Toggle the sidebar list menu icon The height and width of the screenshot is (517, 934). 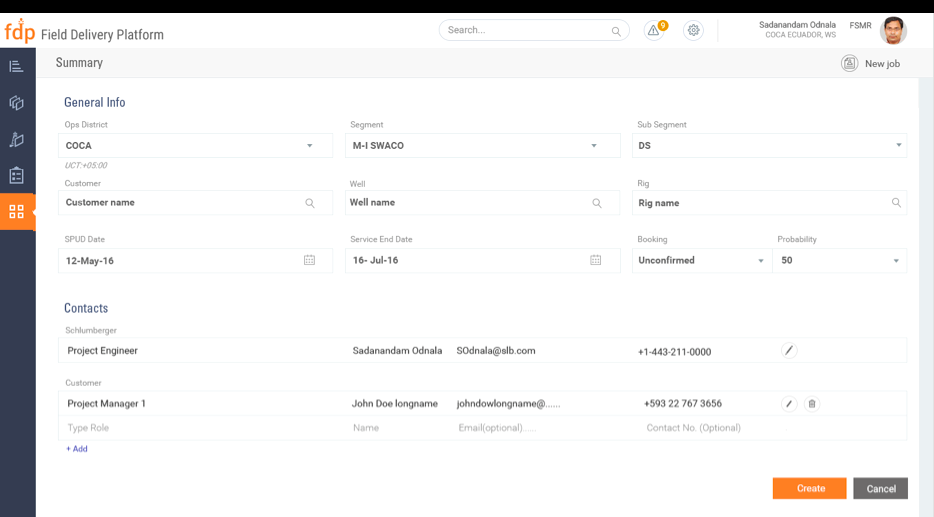[x=16, y=67]
